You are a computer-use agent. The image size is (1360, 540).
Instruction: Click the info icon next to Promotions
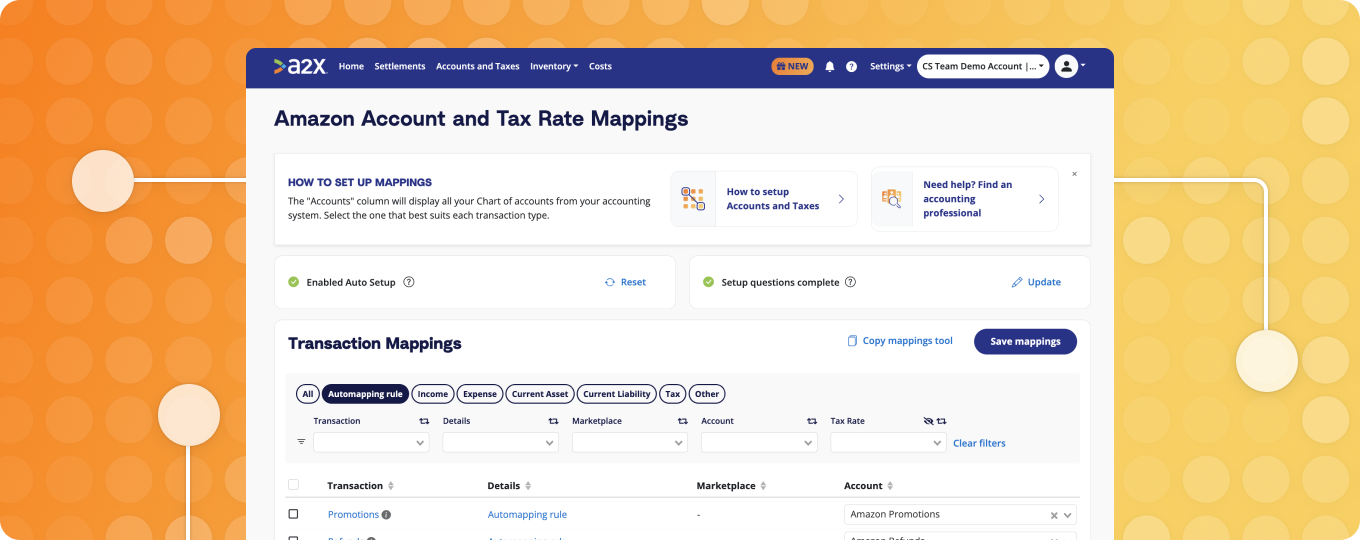pyautogui.click(x=386, y=515)
